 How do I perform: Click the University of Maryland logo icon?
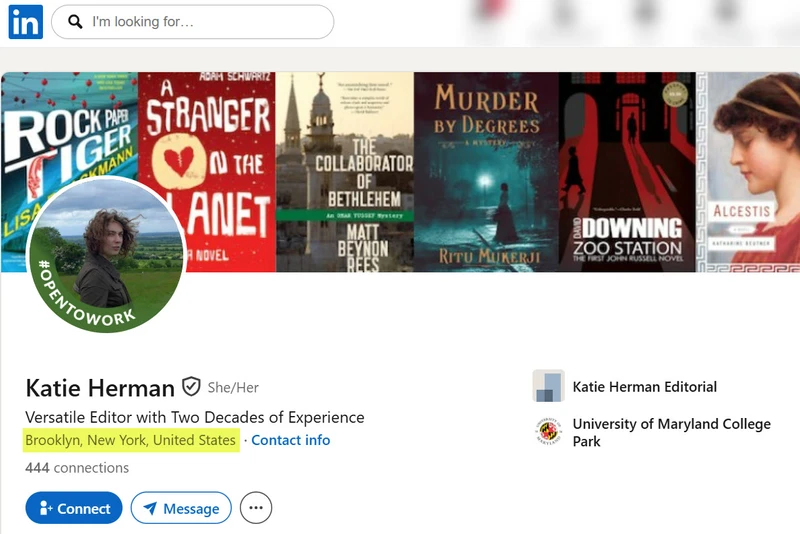tap(548, 431)
